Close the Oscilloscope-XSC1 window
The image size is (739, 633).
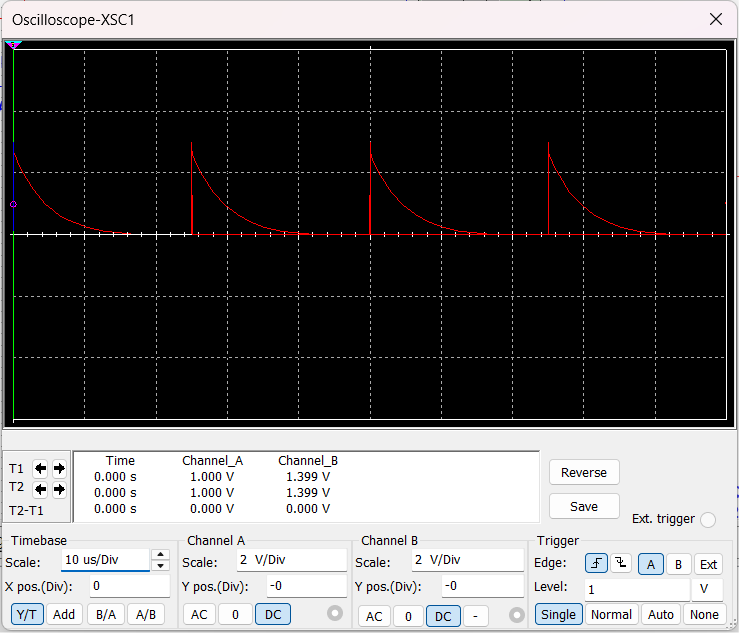point(716,19)
